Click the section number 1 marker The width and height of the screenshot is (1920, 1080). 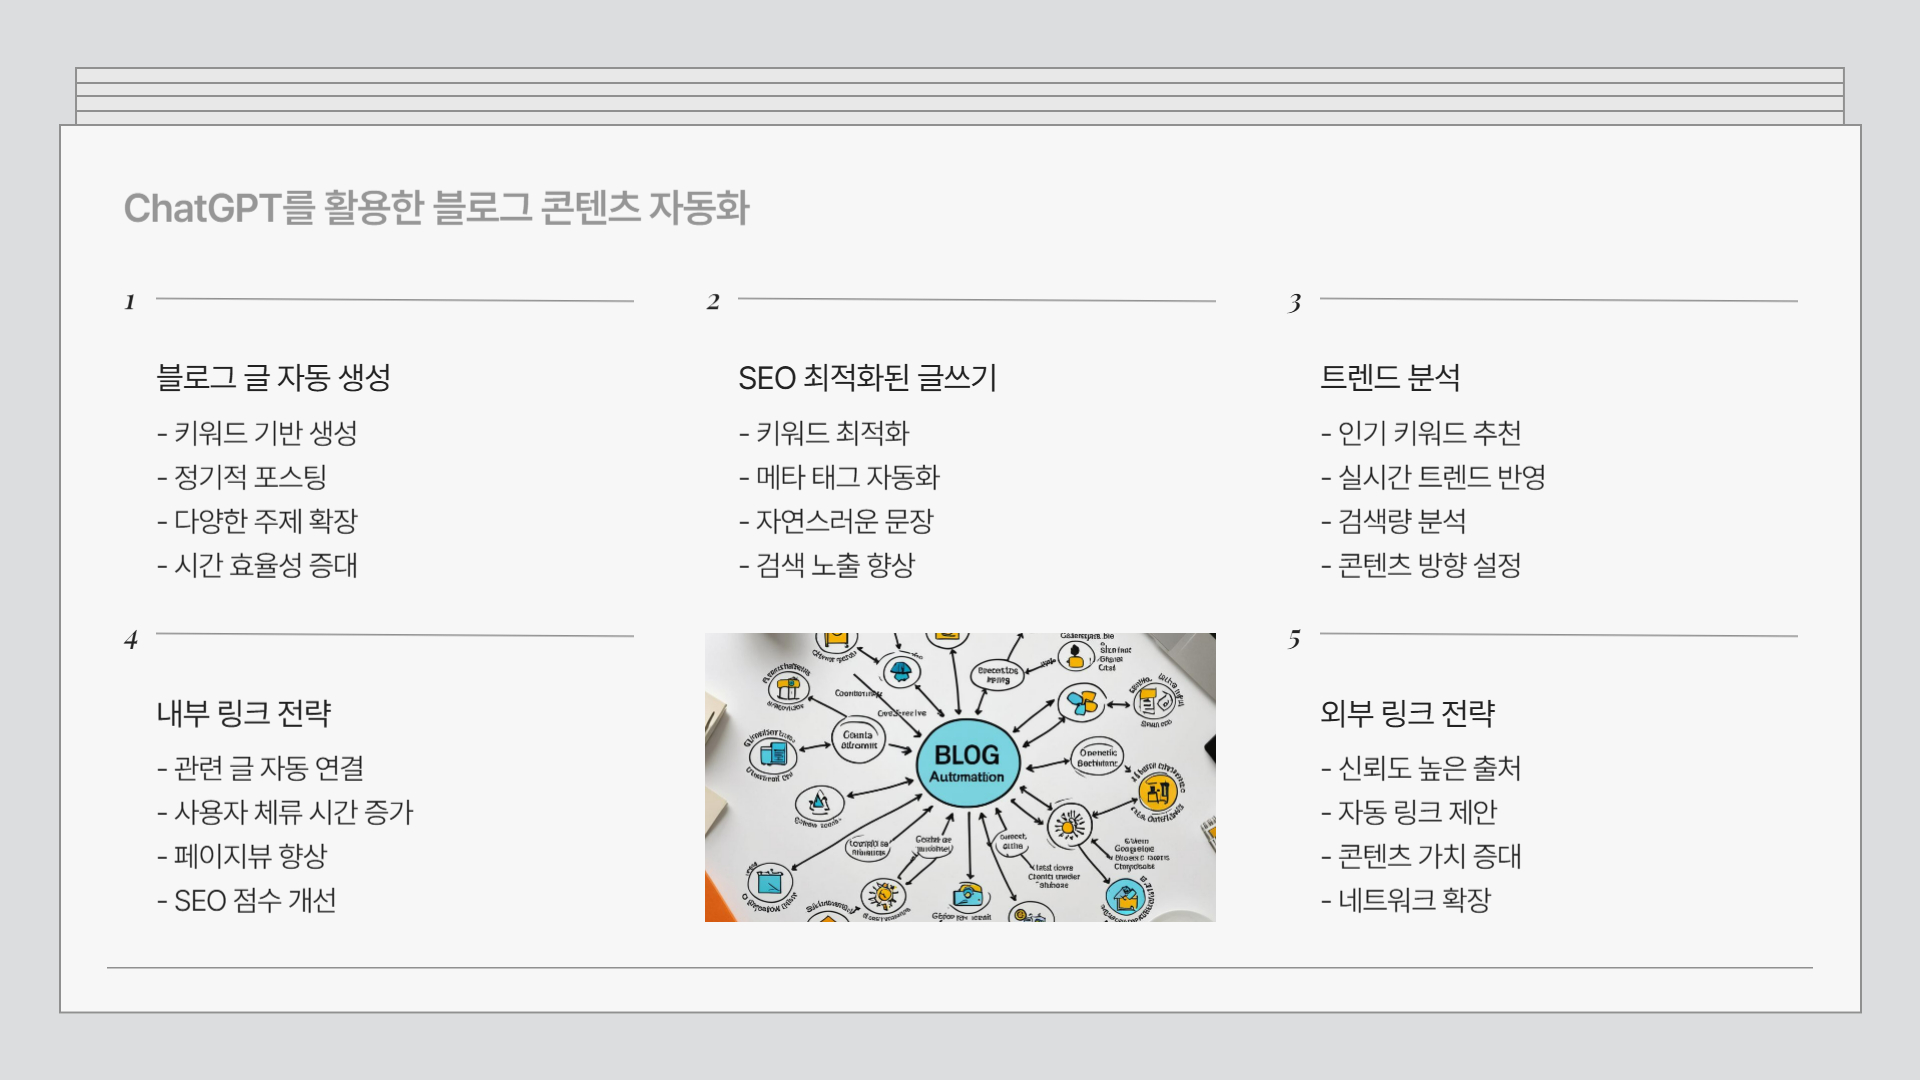pyautogui.click(x=130, y=302)
